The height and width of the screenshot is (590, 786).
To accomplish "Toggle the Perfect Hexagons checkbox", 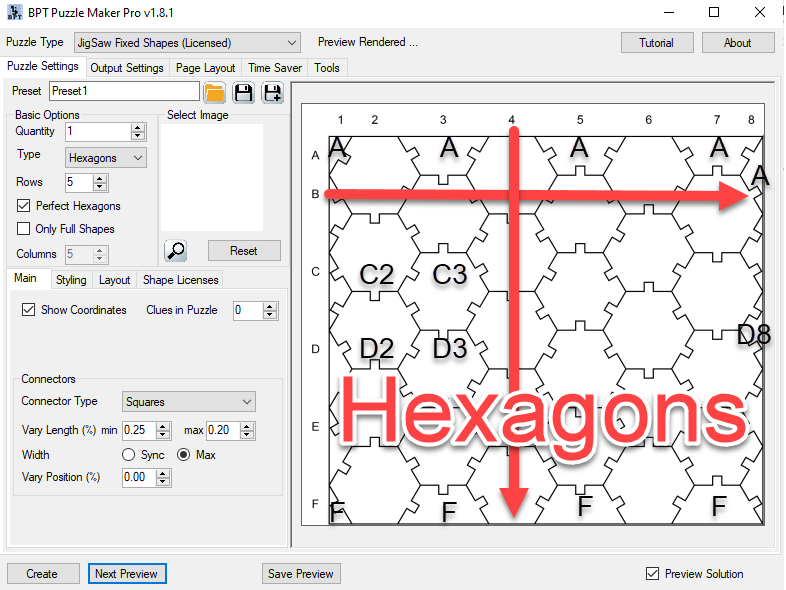I will [24, 206].
